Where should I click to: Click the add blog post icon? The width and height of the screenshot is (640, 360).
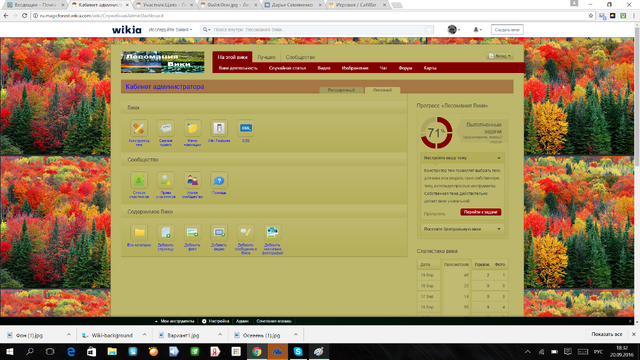pos(246,233)
